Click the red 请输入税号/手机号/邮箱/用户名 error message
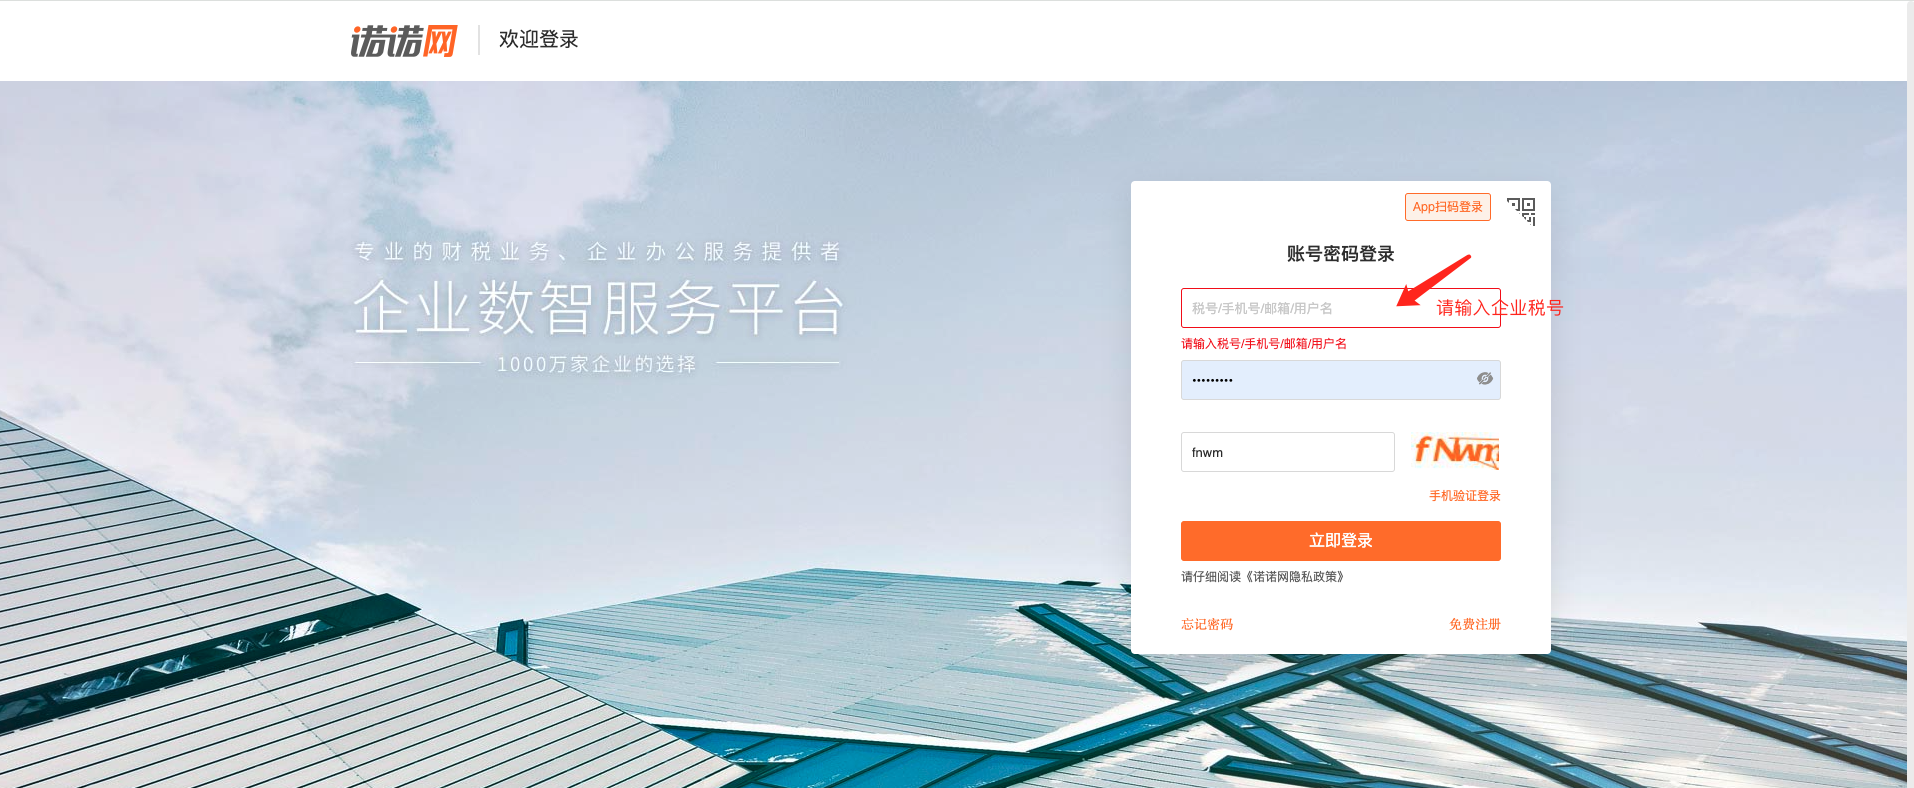This screenshot has width=1914, height=788. 1264,344
